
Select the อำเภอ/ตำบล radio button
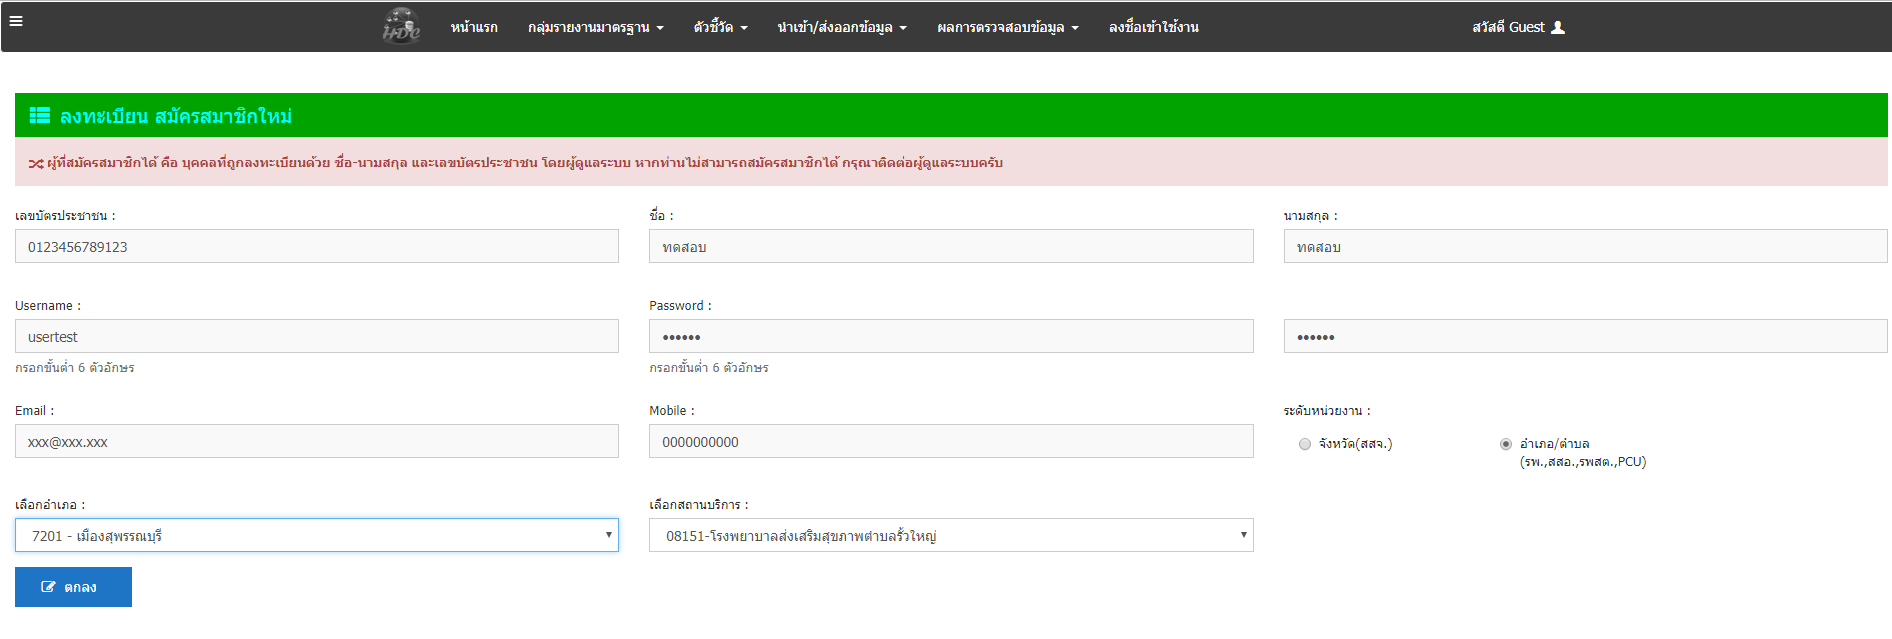click(x=1506, y=444)
